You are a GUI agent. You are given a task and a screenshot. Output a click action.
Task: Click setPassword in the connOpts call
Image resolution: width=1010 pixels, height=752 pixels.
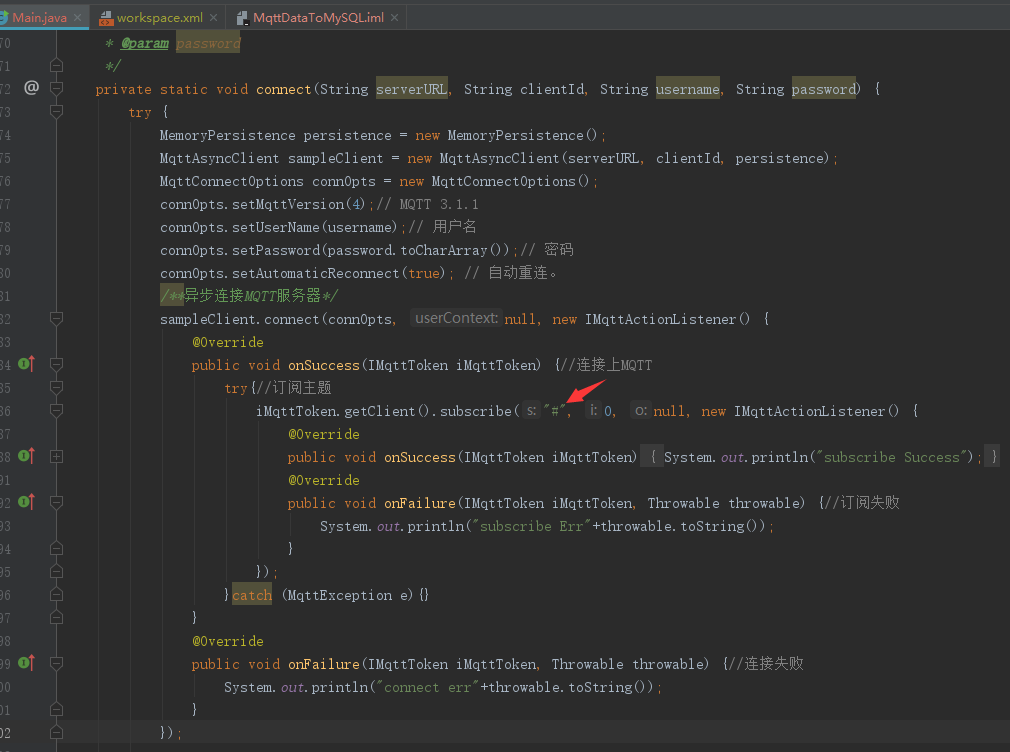coord(276,250)
